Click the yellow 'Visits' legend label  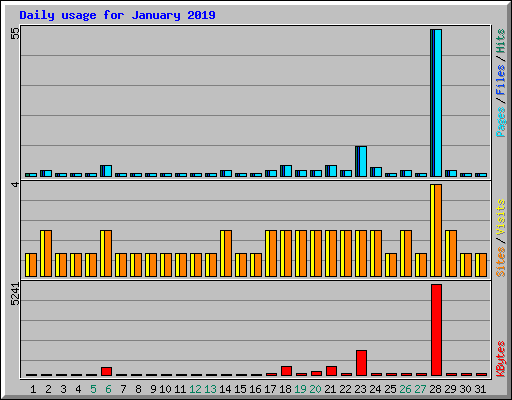click(501, 218)
